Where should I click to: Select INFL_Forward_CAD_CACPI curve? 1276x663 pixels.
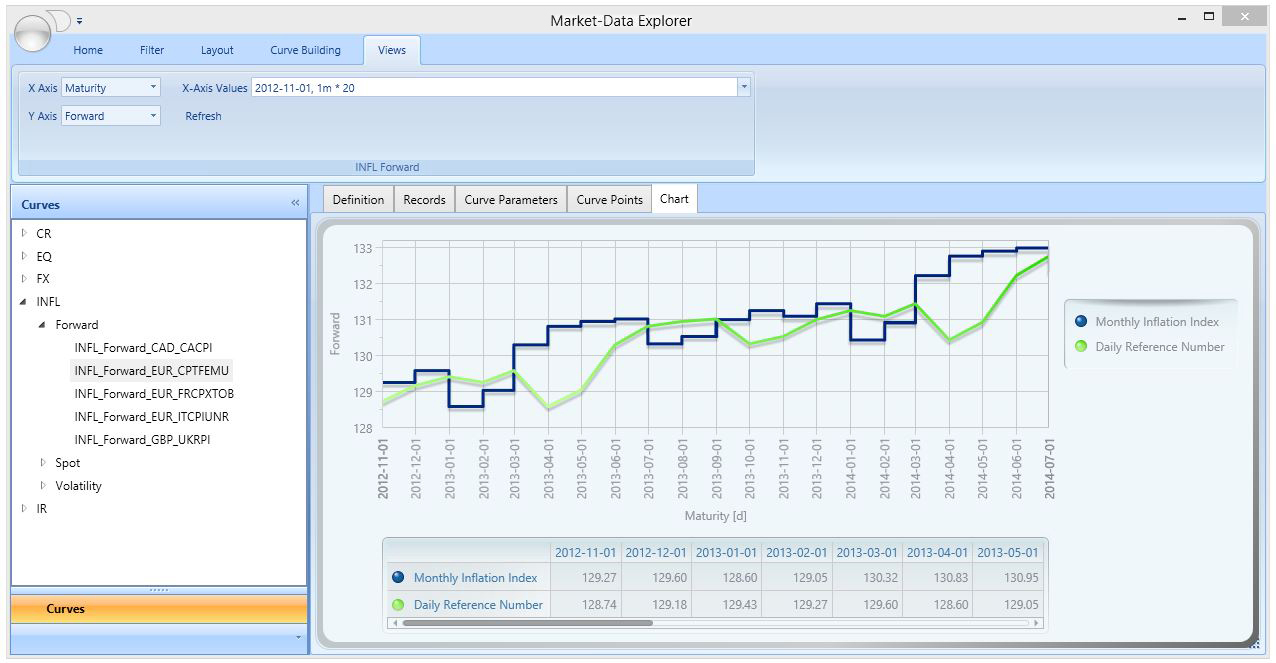[143, 348]
